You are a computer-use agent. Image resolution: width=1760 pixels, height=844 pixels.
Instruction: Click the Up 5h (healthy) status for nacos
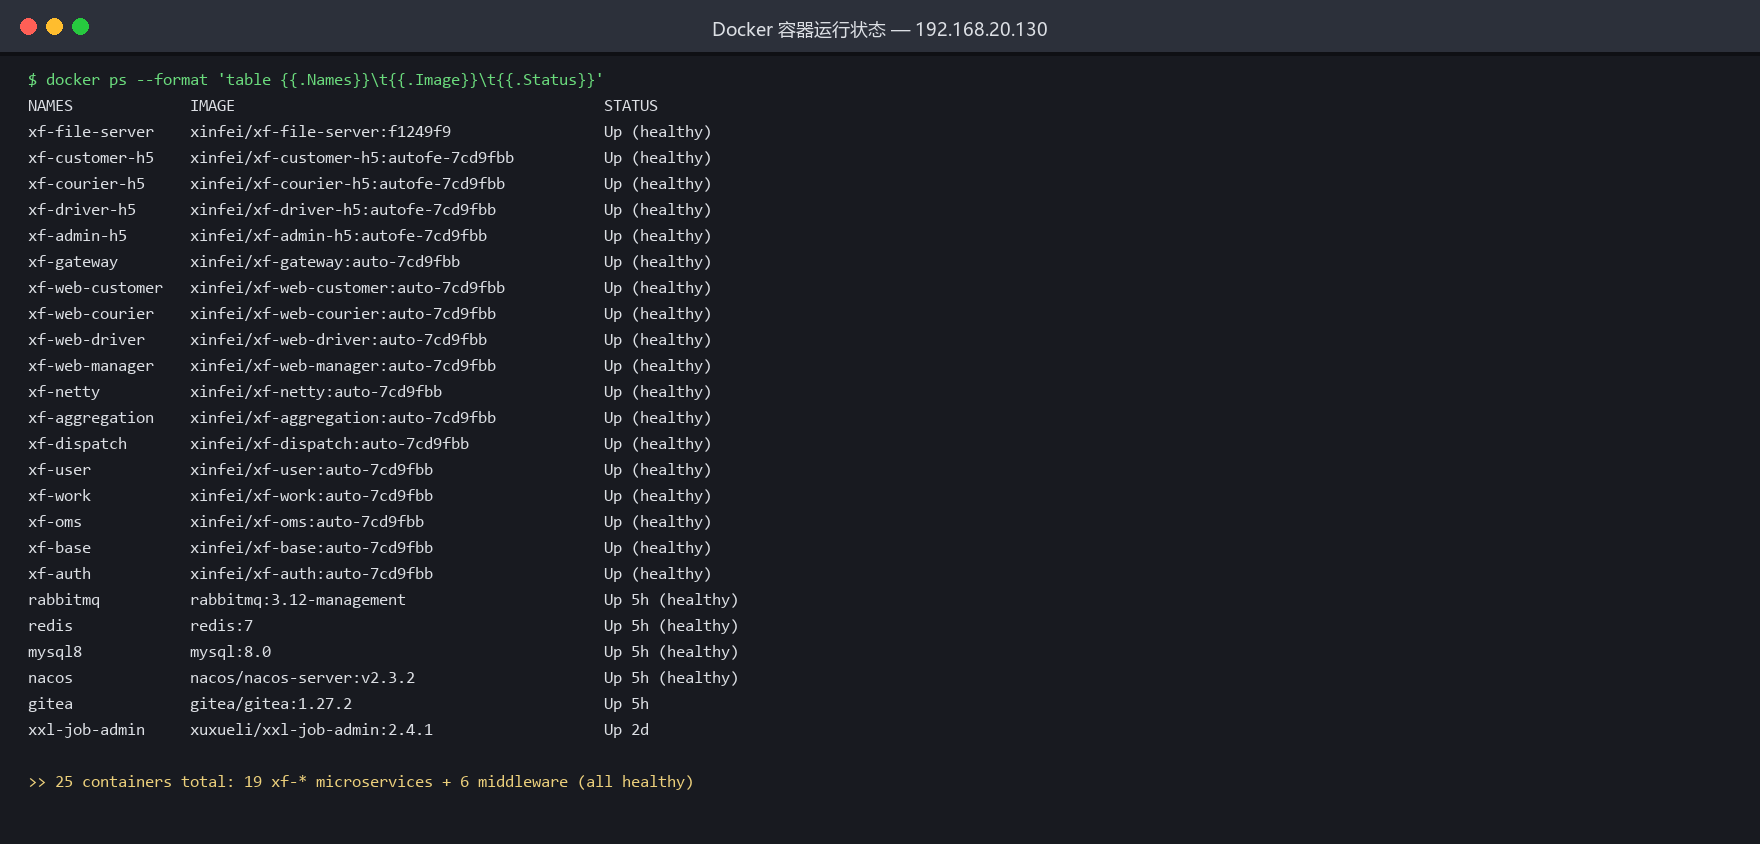pyautogui.click(x=671, y=678)
